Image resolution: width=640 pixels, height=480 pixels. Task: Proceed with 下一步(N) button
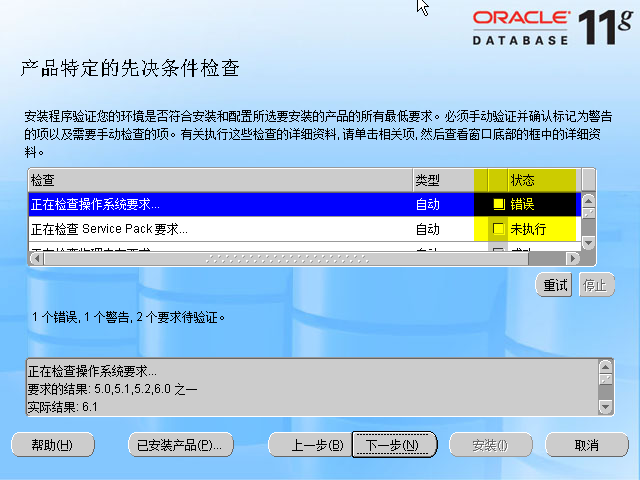[x=394, y=444]
